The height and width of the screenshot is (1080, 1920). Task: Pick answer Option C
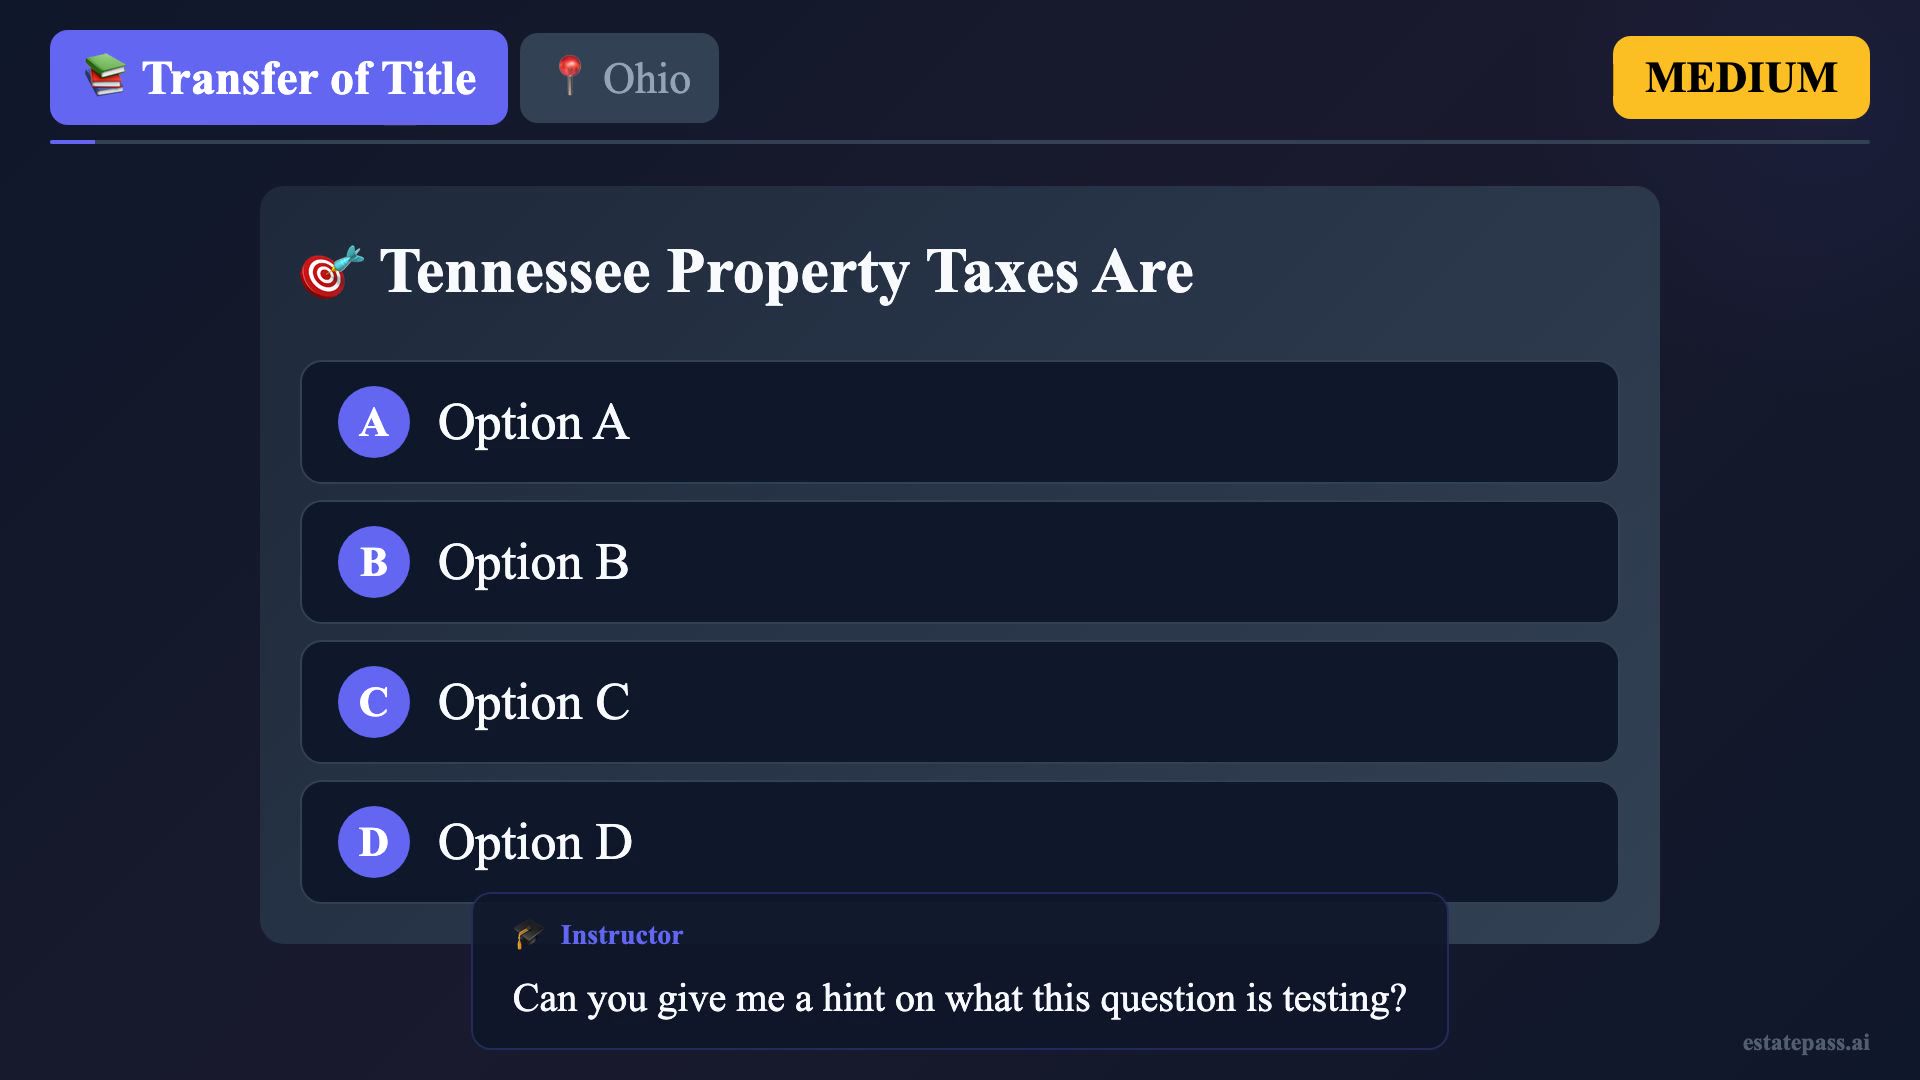tap(958, 702)
